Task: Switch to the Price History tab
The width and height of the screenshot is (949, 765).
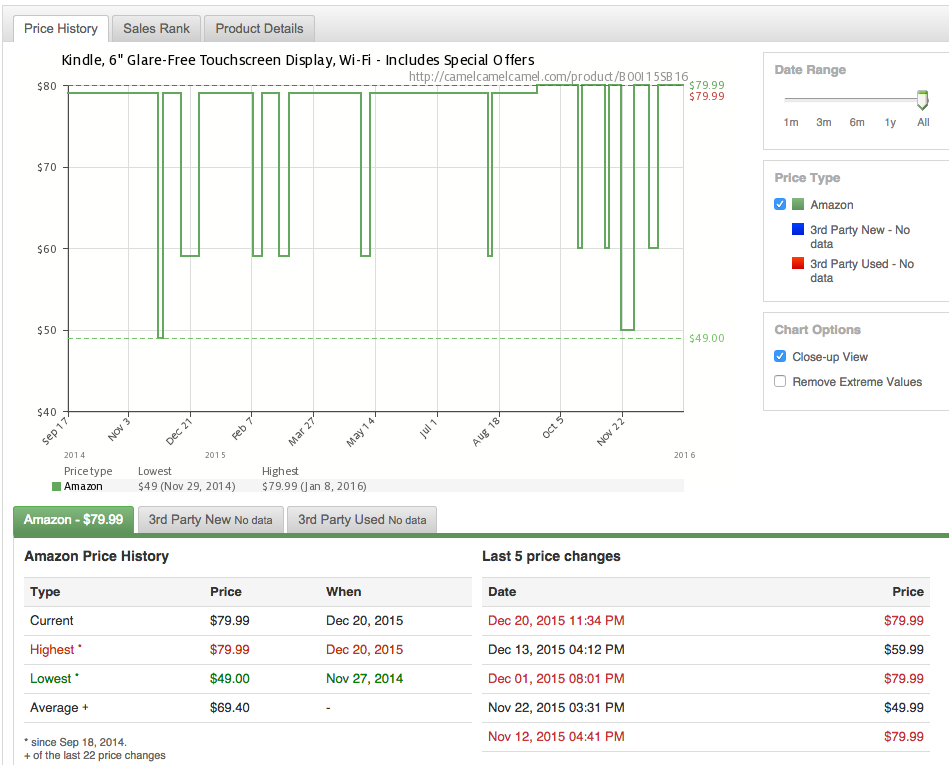Action: pos(61,28)
